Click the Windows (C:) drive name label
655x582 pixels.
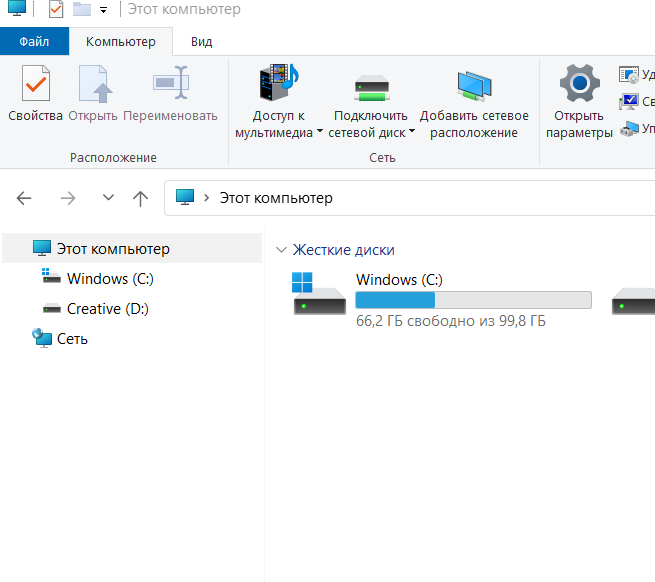(x=399, y=280)
